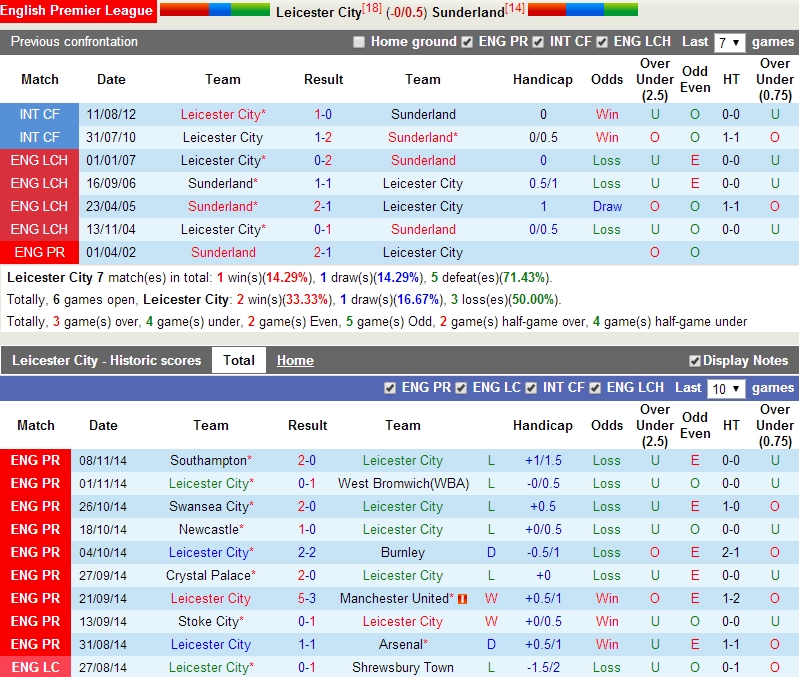Click the 1-2 result on 31/07/10
This screenshot has height=677, width=799.
point(323,138)
